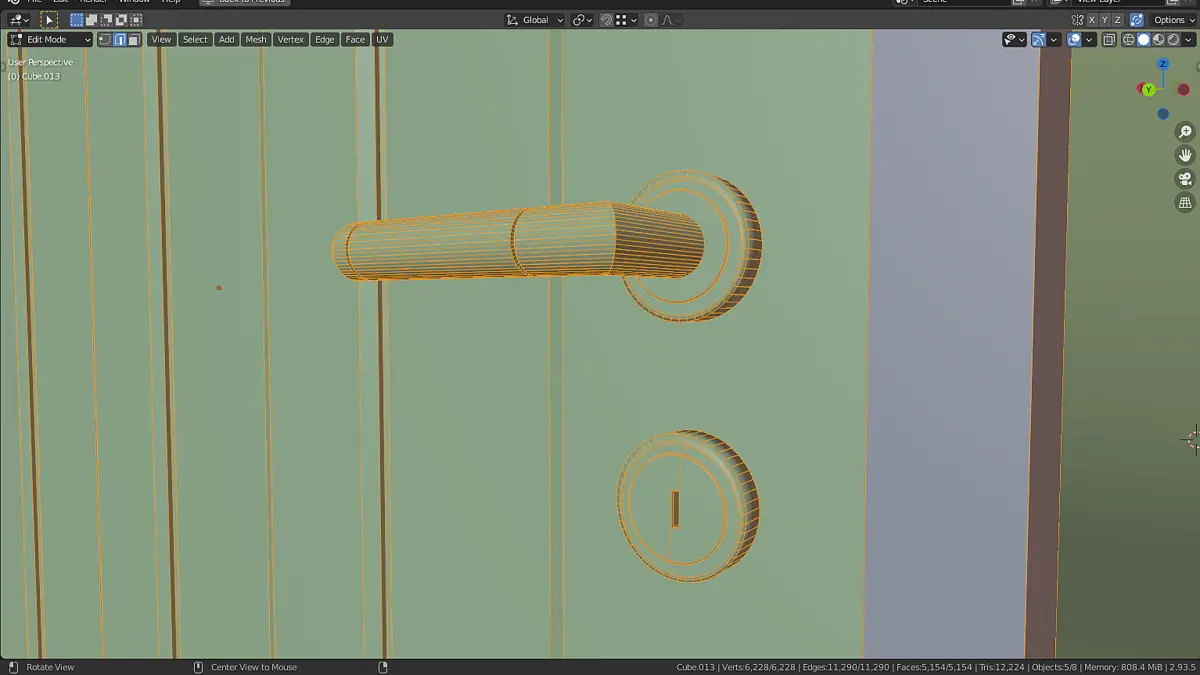Open the Edit Mode dropdown
This screenshot has width=1200, height=675.
click(50, 40)
